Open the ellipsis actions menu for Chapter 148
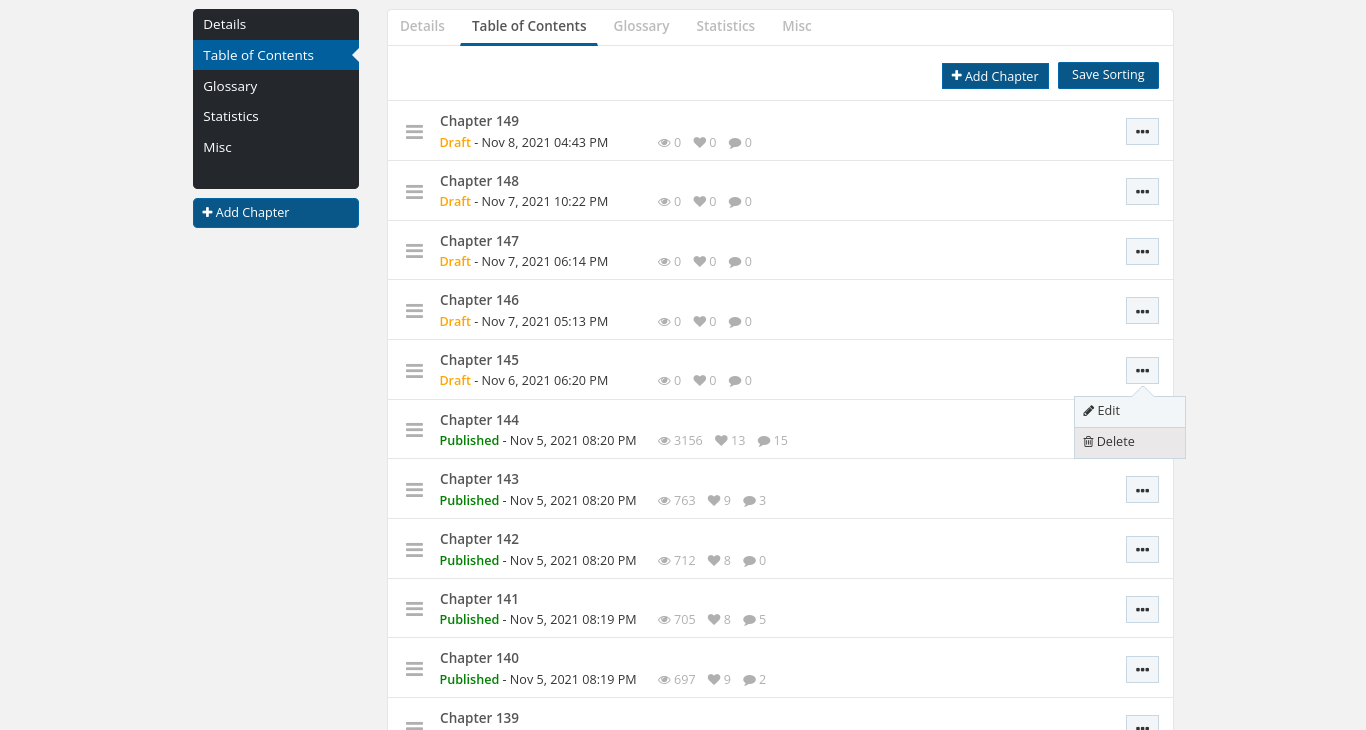Image resolution: width=1366 pixels, height=730 pixels. 1142,191
